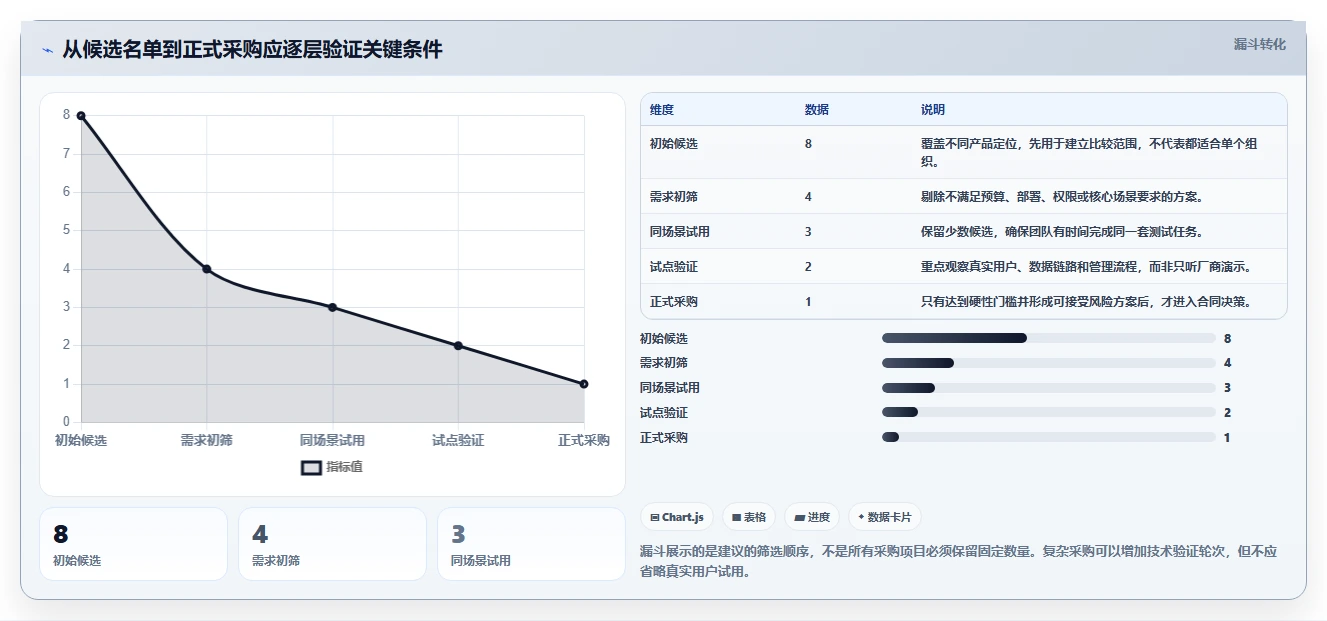Click the lightning icon beside the title
The height and width of the screenshot is (621, 1327).
coord(47,50)
